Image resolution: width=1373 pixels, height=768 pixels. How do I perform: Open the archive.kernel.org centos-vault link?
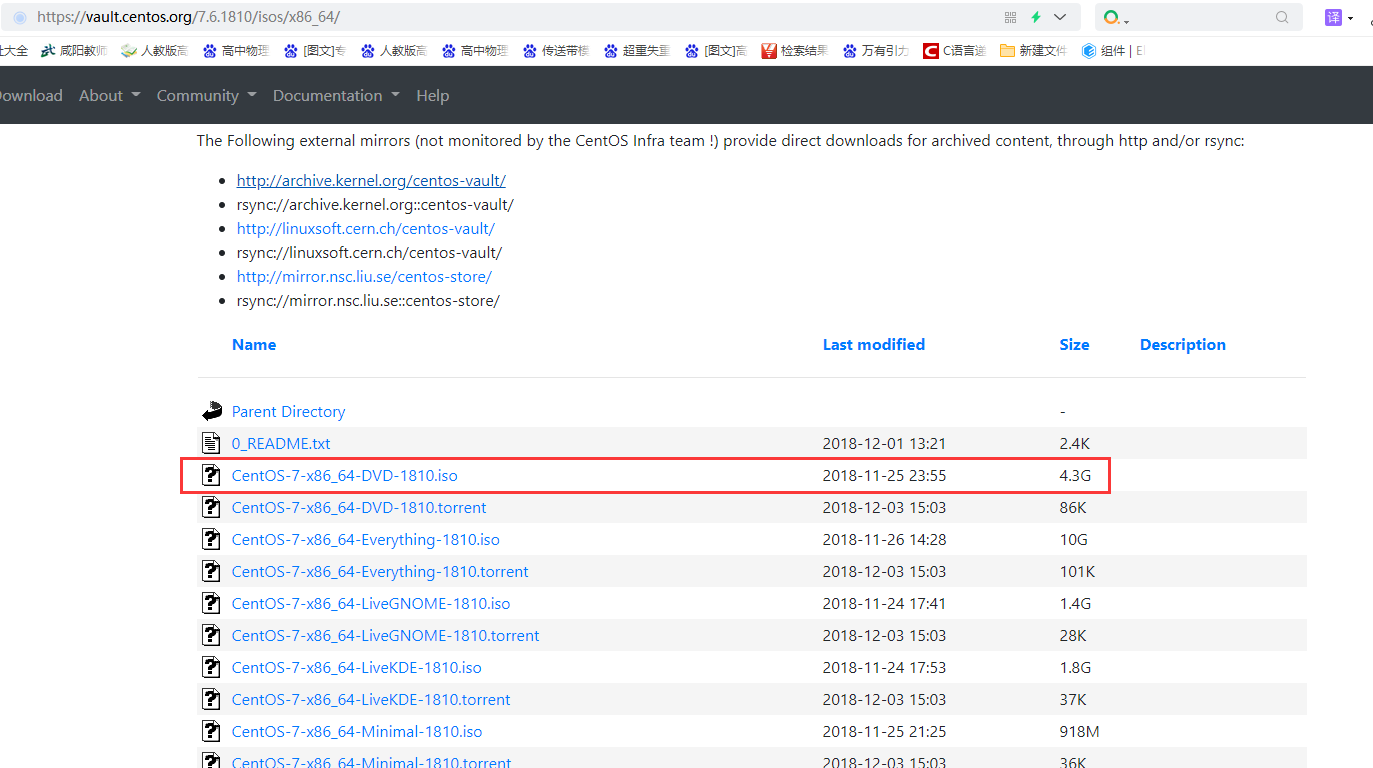(x=371, y=181)
